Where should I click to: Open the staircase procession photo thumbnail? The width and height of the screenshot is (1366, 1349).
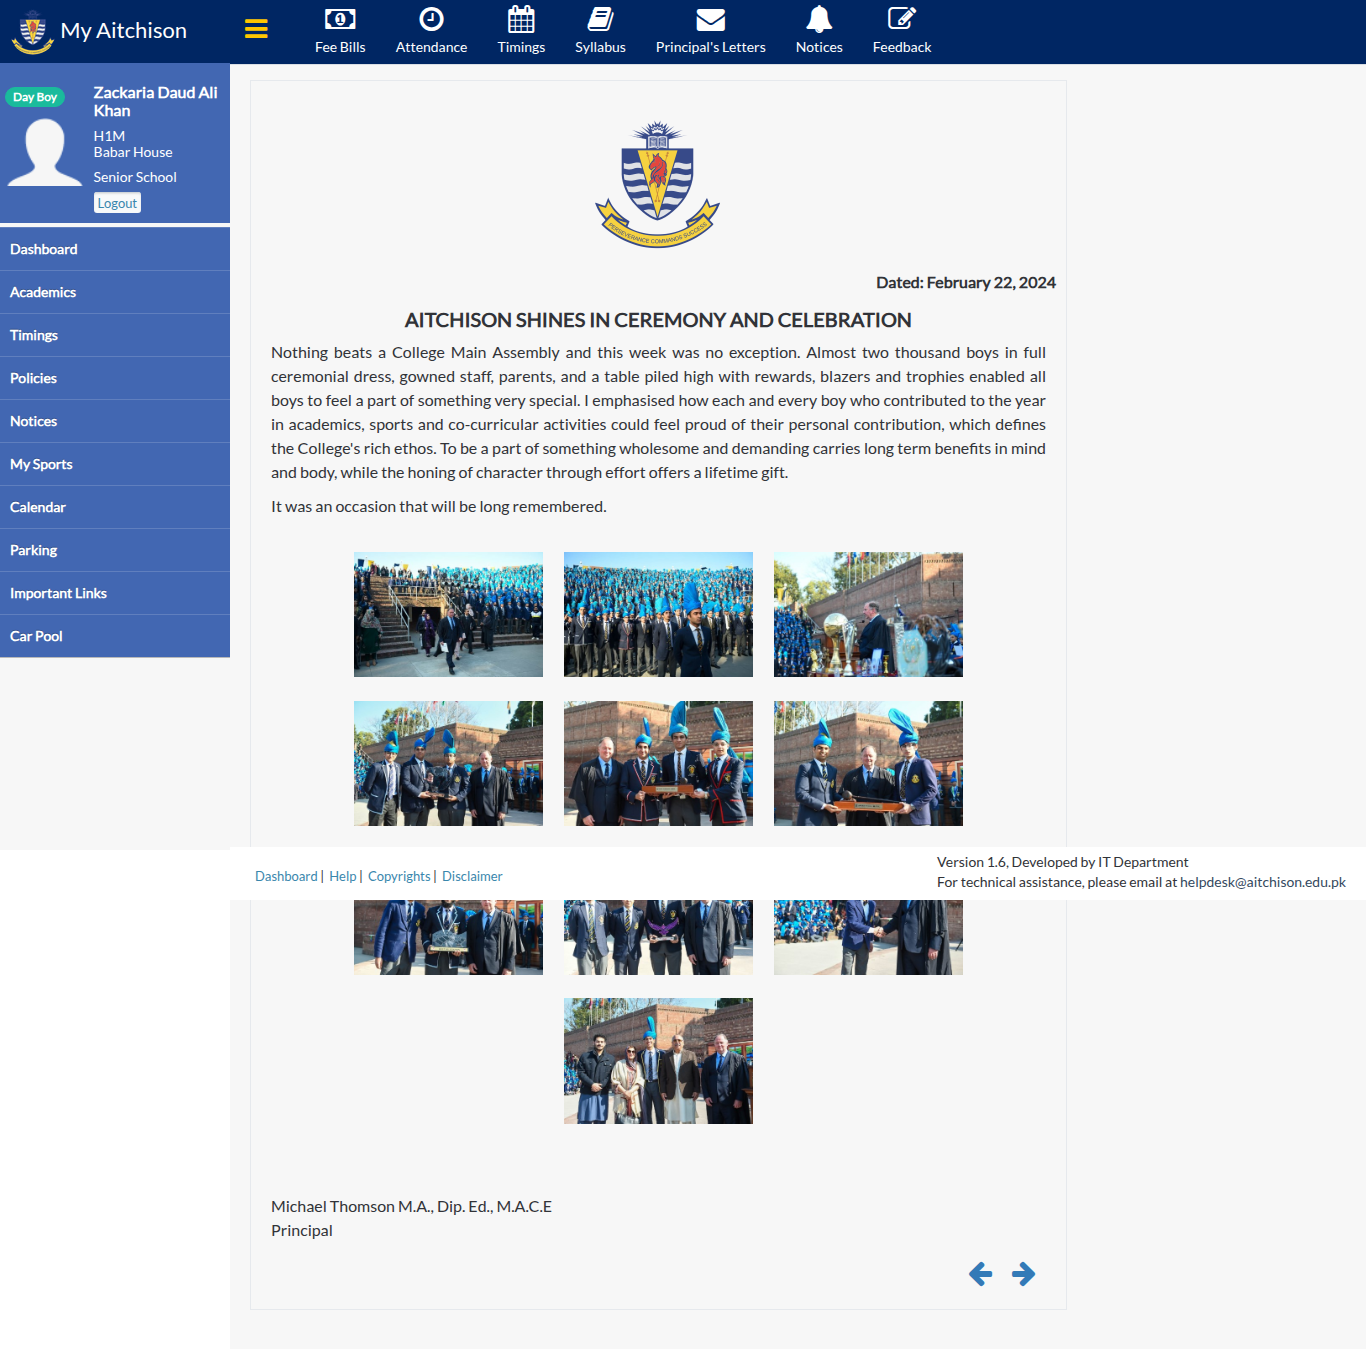tap(448, 614)
